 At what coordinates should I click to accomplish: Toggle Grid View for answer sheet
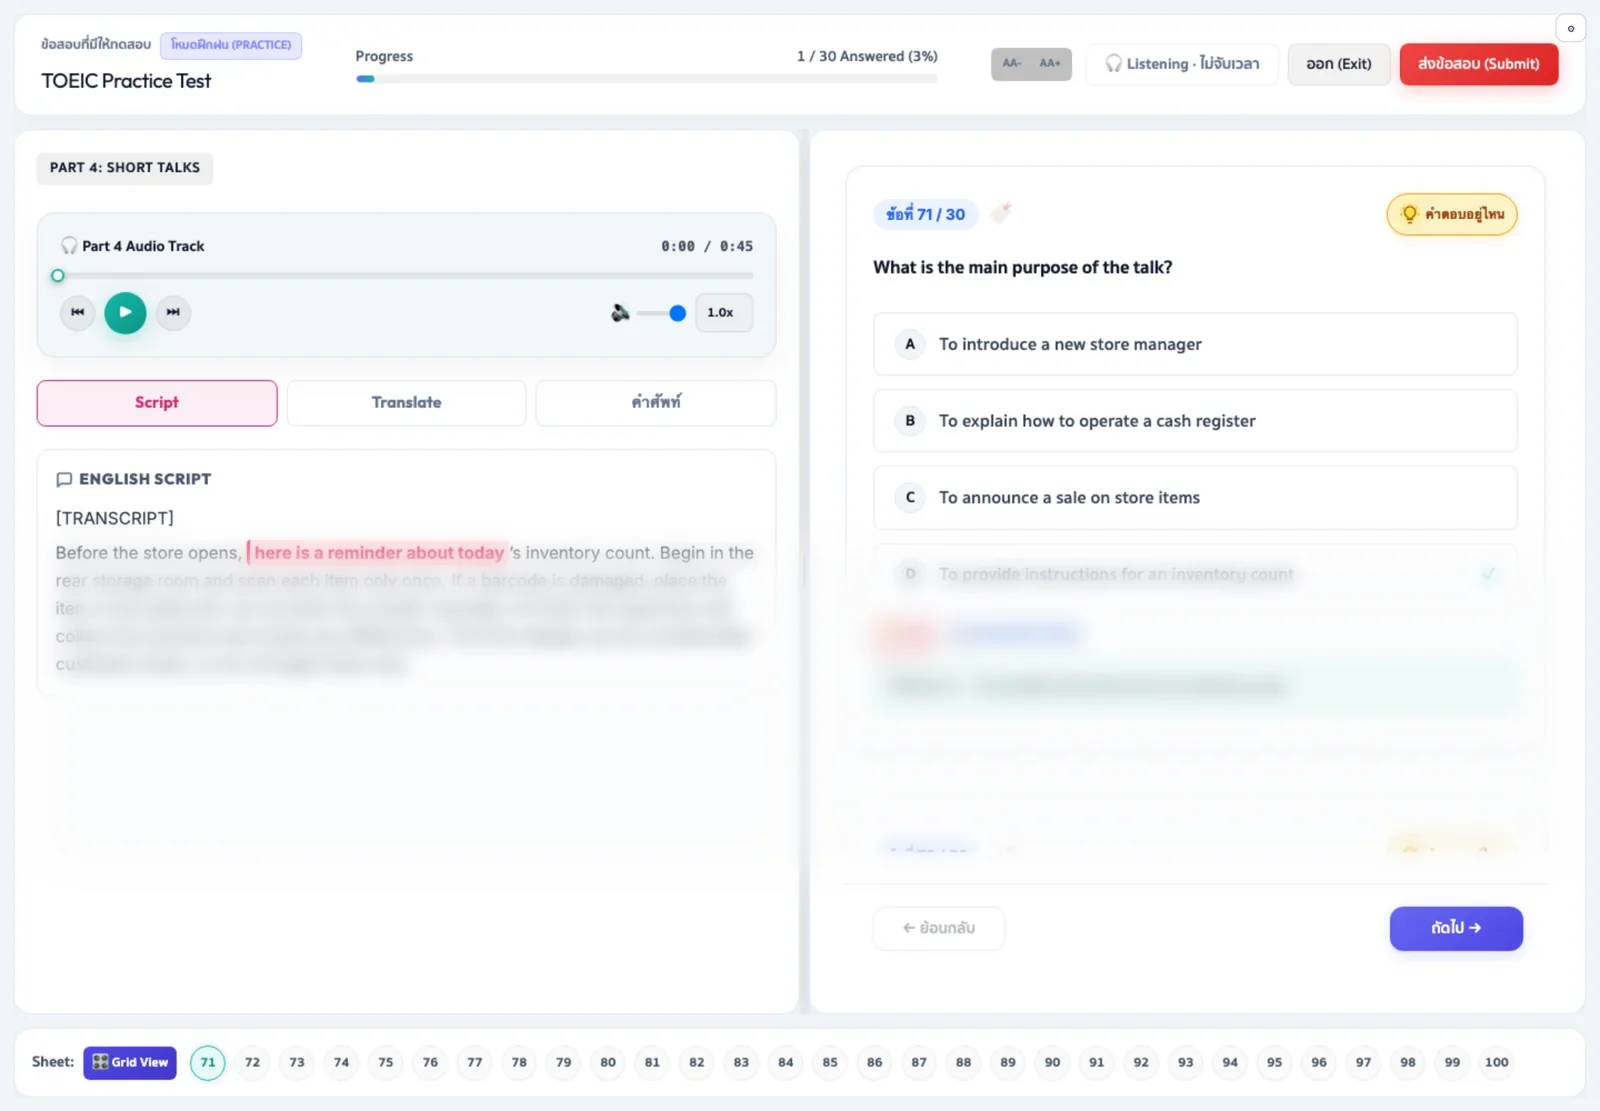point(130,1062)
